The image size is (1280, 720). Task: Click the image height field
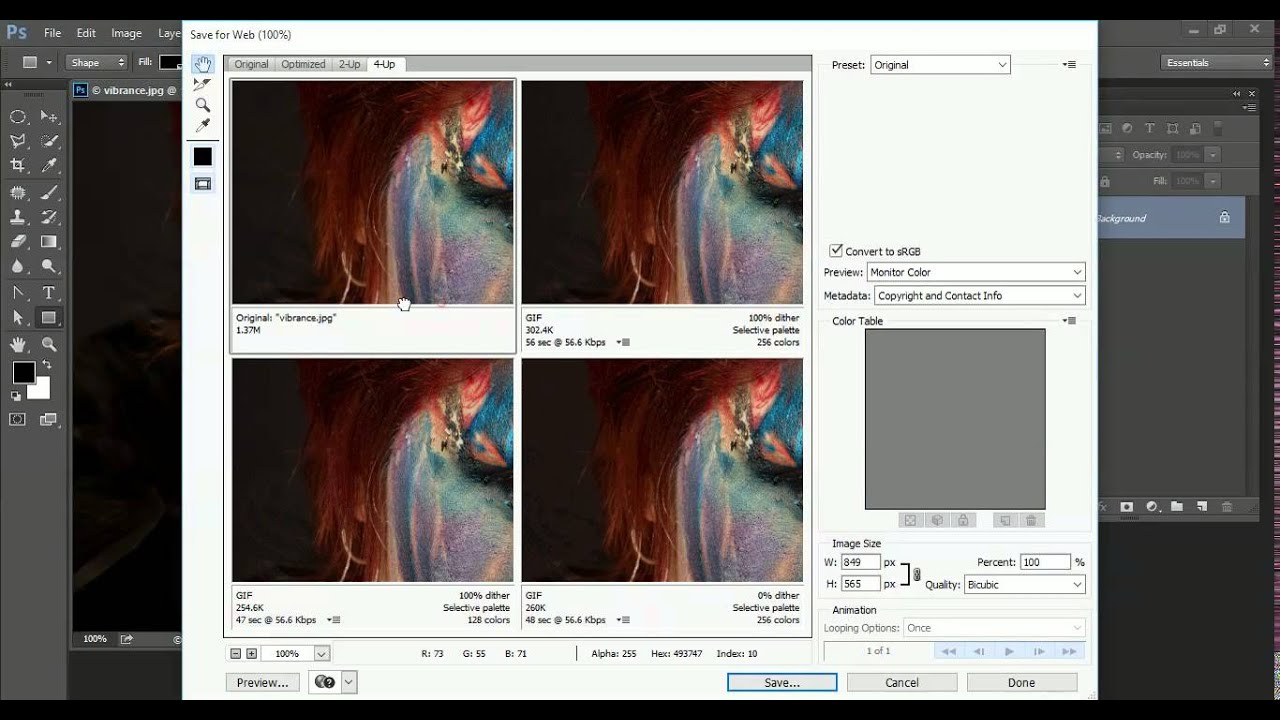tap(860, 584)
